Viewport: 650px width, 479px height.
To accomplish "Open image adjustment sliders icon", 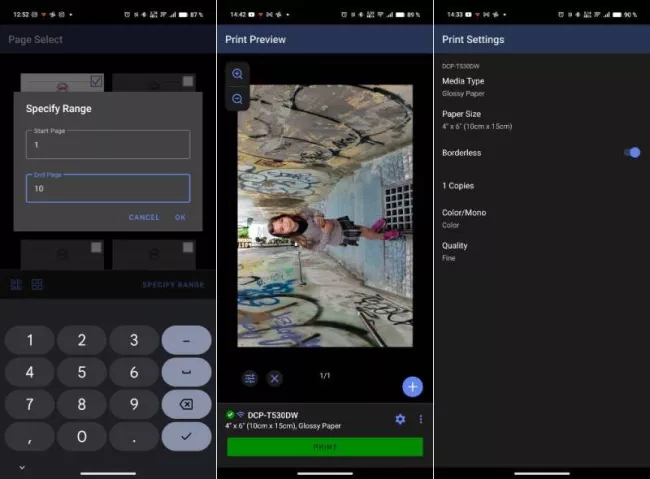I will [x=250, y=378].
